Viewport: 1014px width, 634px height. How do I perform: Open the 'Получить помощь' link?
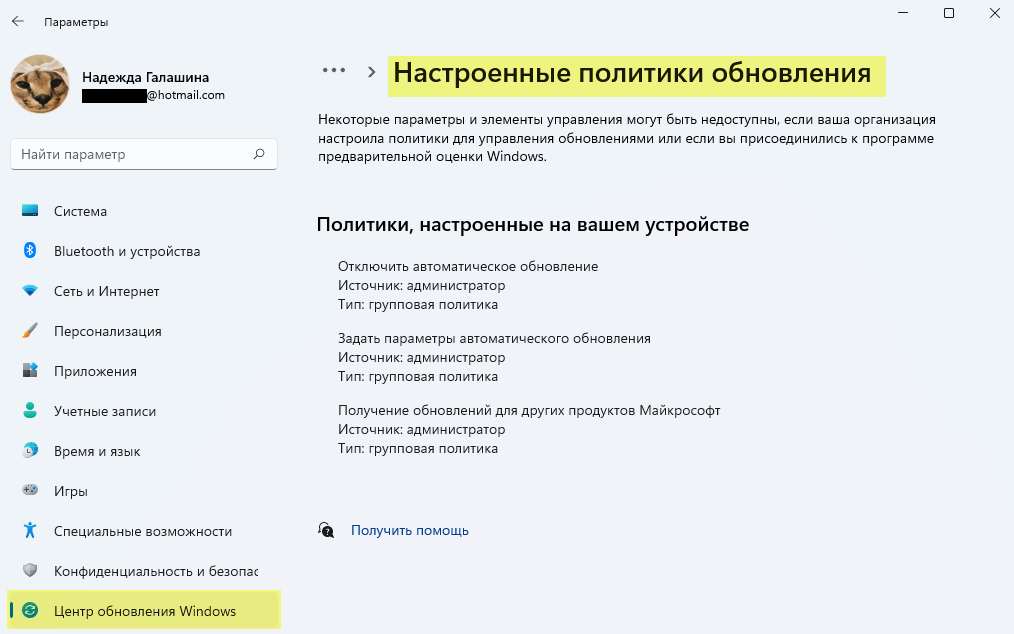[x=409, y=531]
